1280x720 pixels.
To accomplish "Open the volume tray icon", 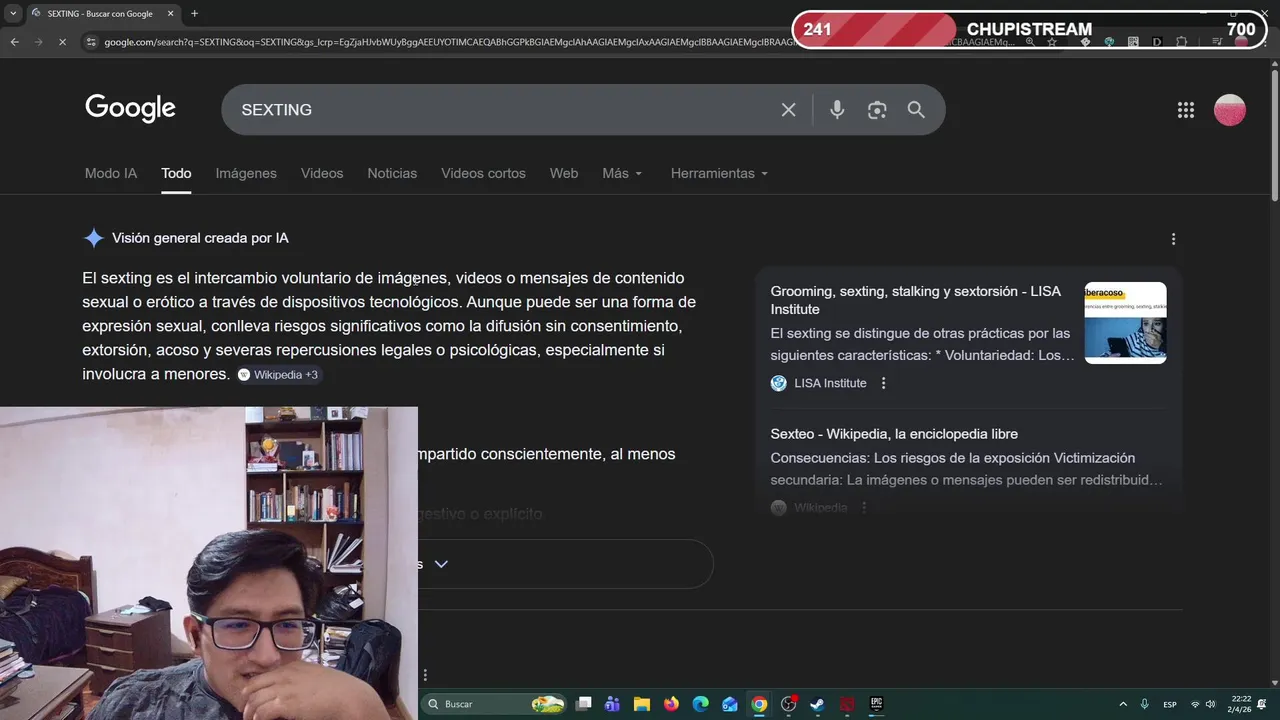I will point(1211,704).
